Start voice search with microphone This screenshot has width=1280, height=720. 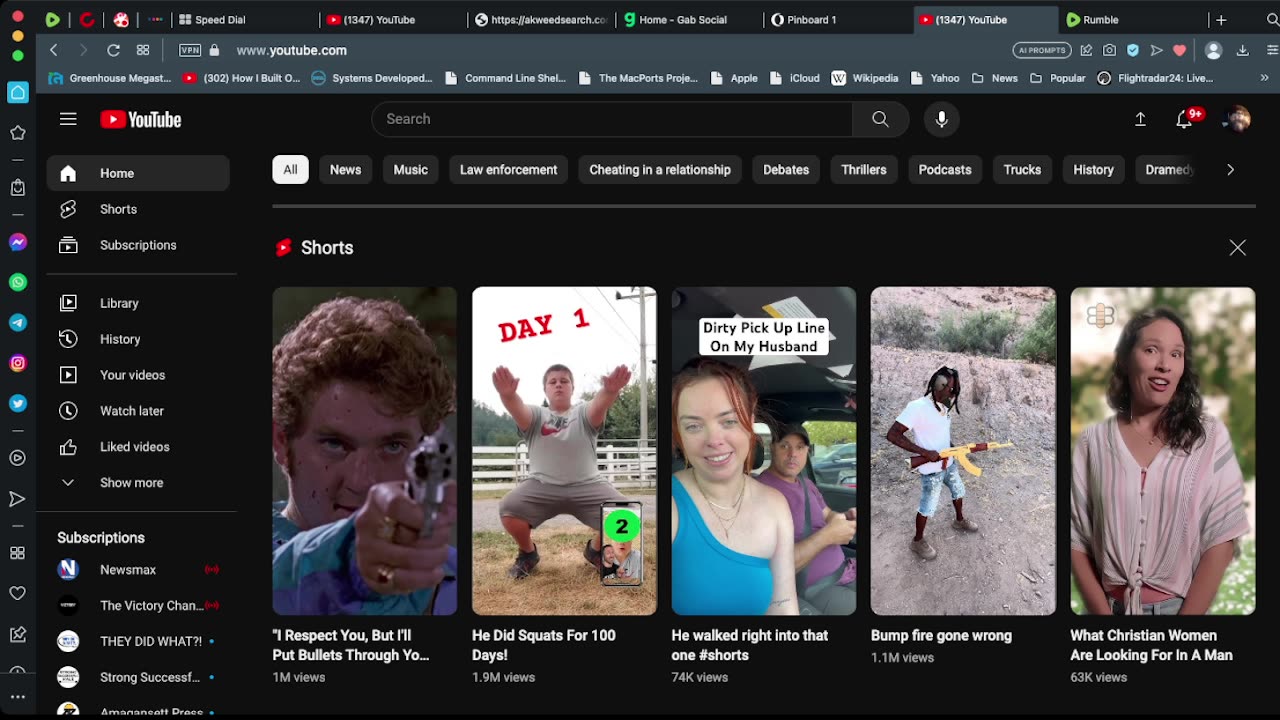click(x=941, y=119)
